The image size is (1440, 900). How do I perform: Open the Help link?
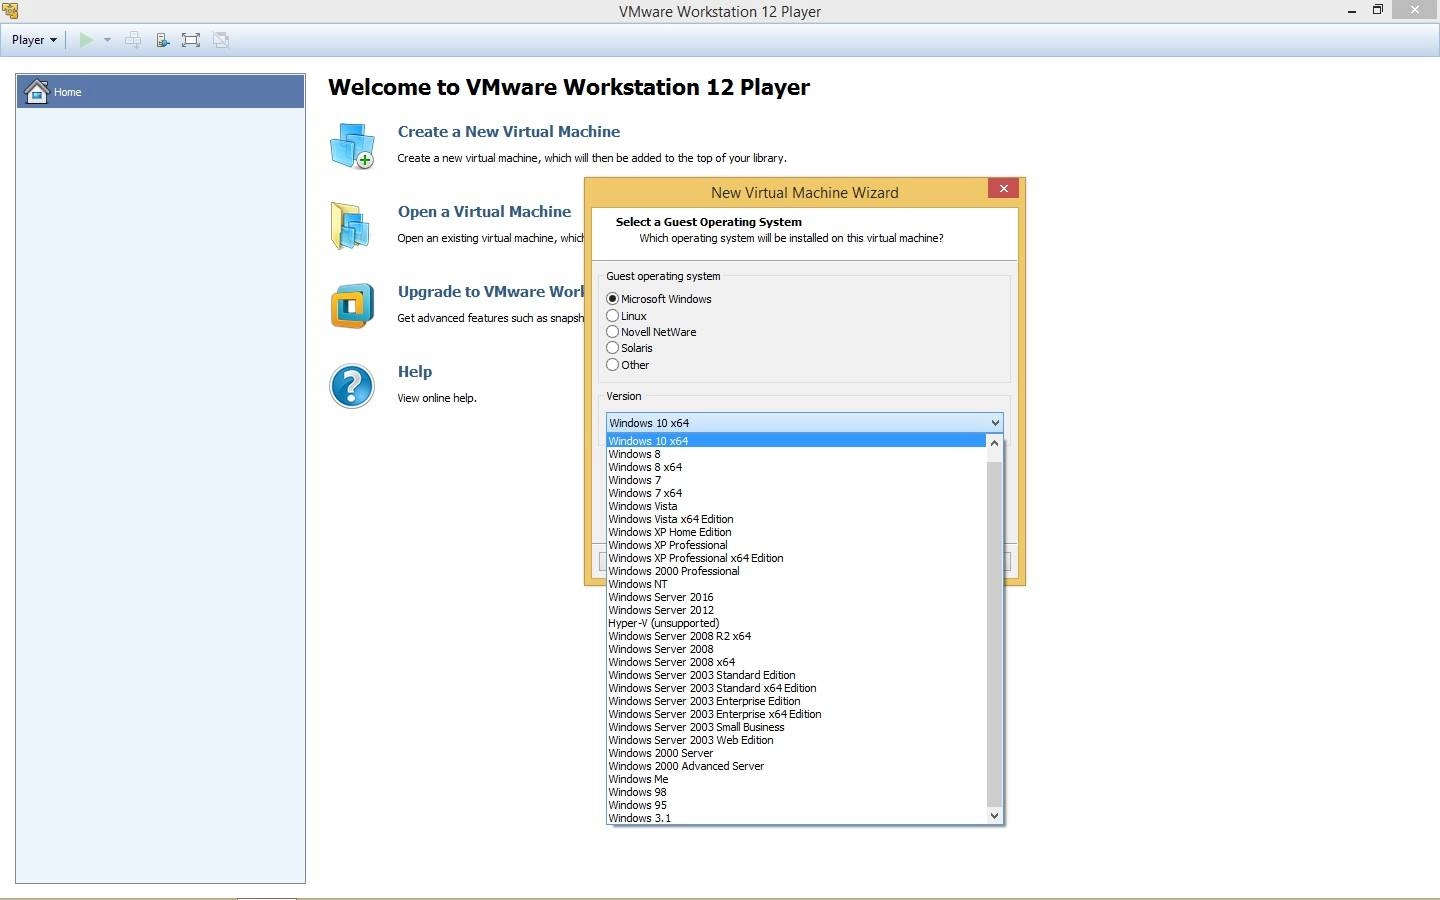(415, 372)
